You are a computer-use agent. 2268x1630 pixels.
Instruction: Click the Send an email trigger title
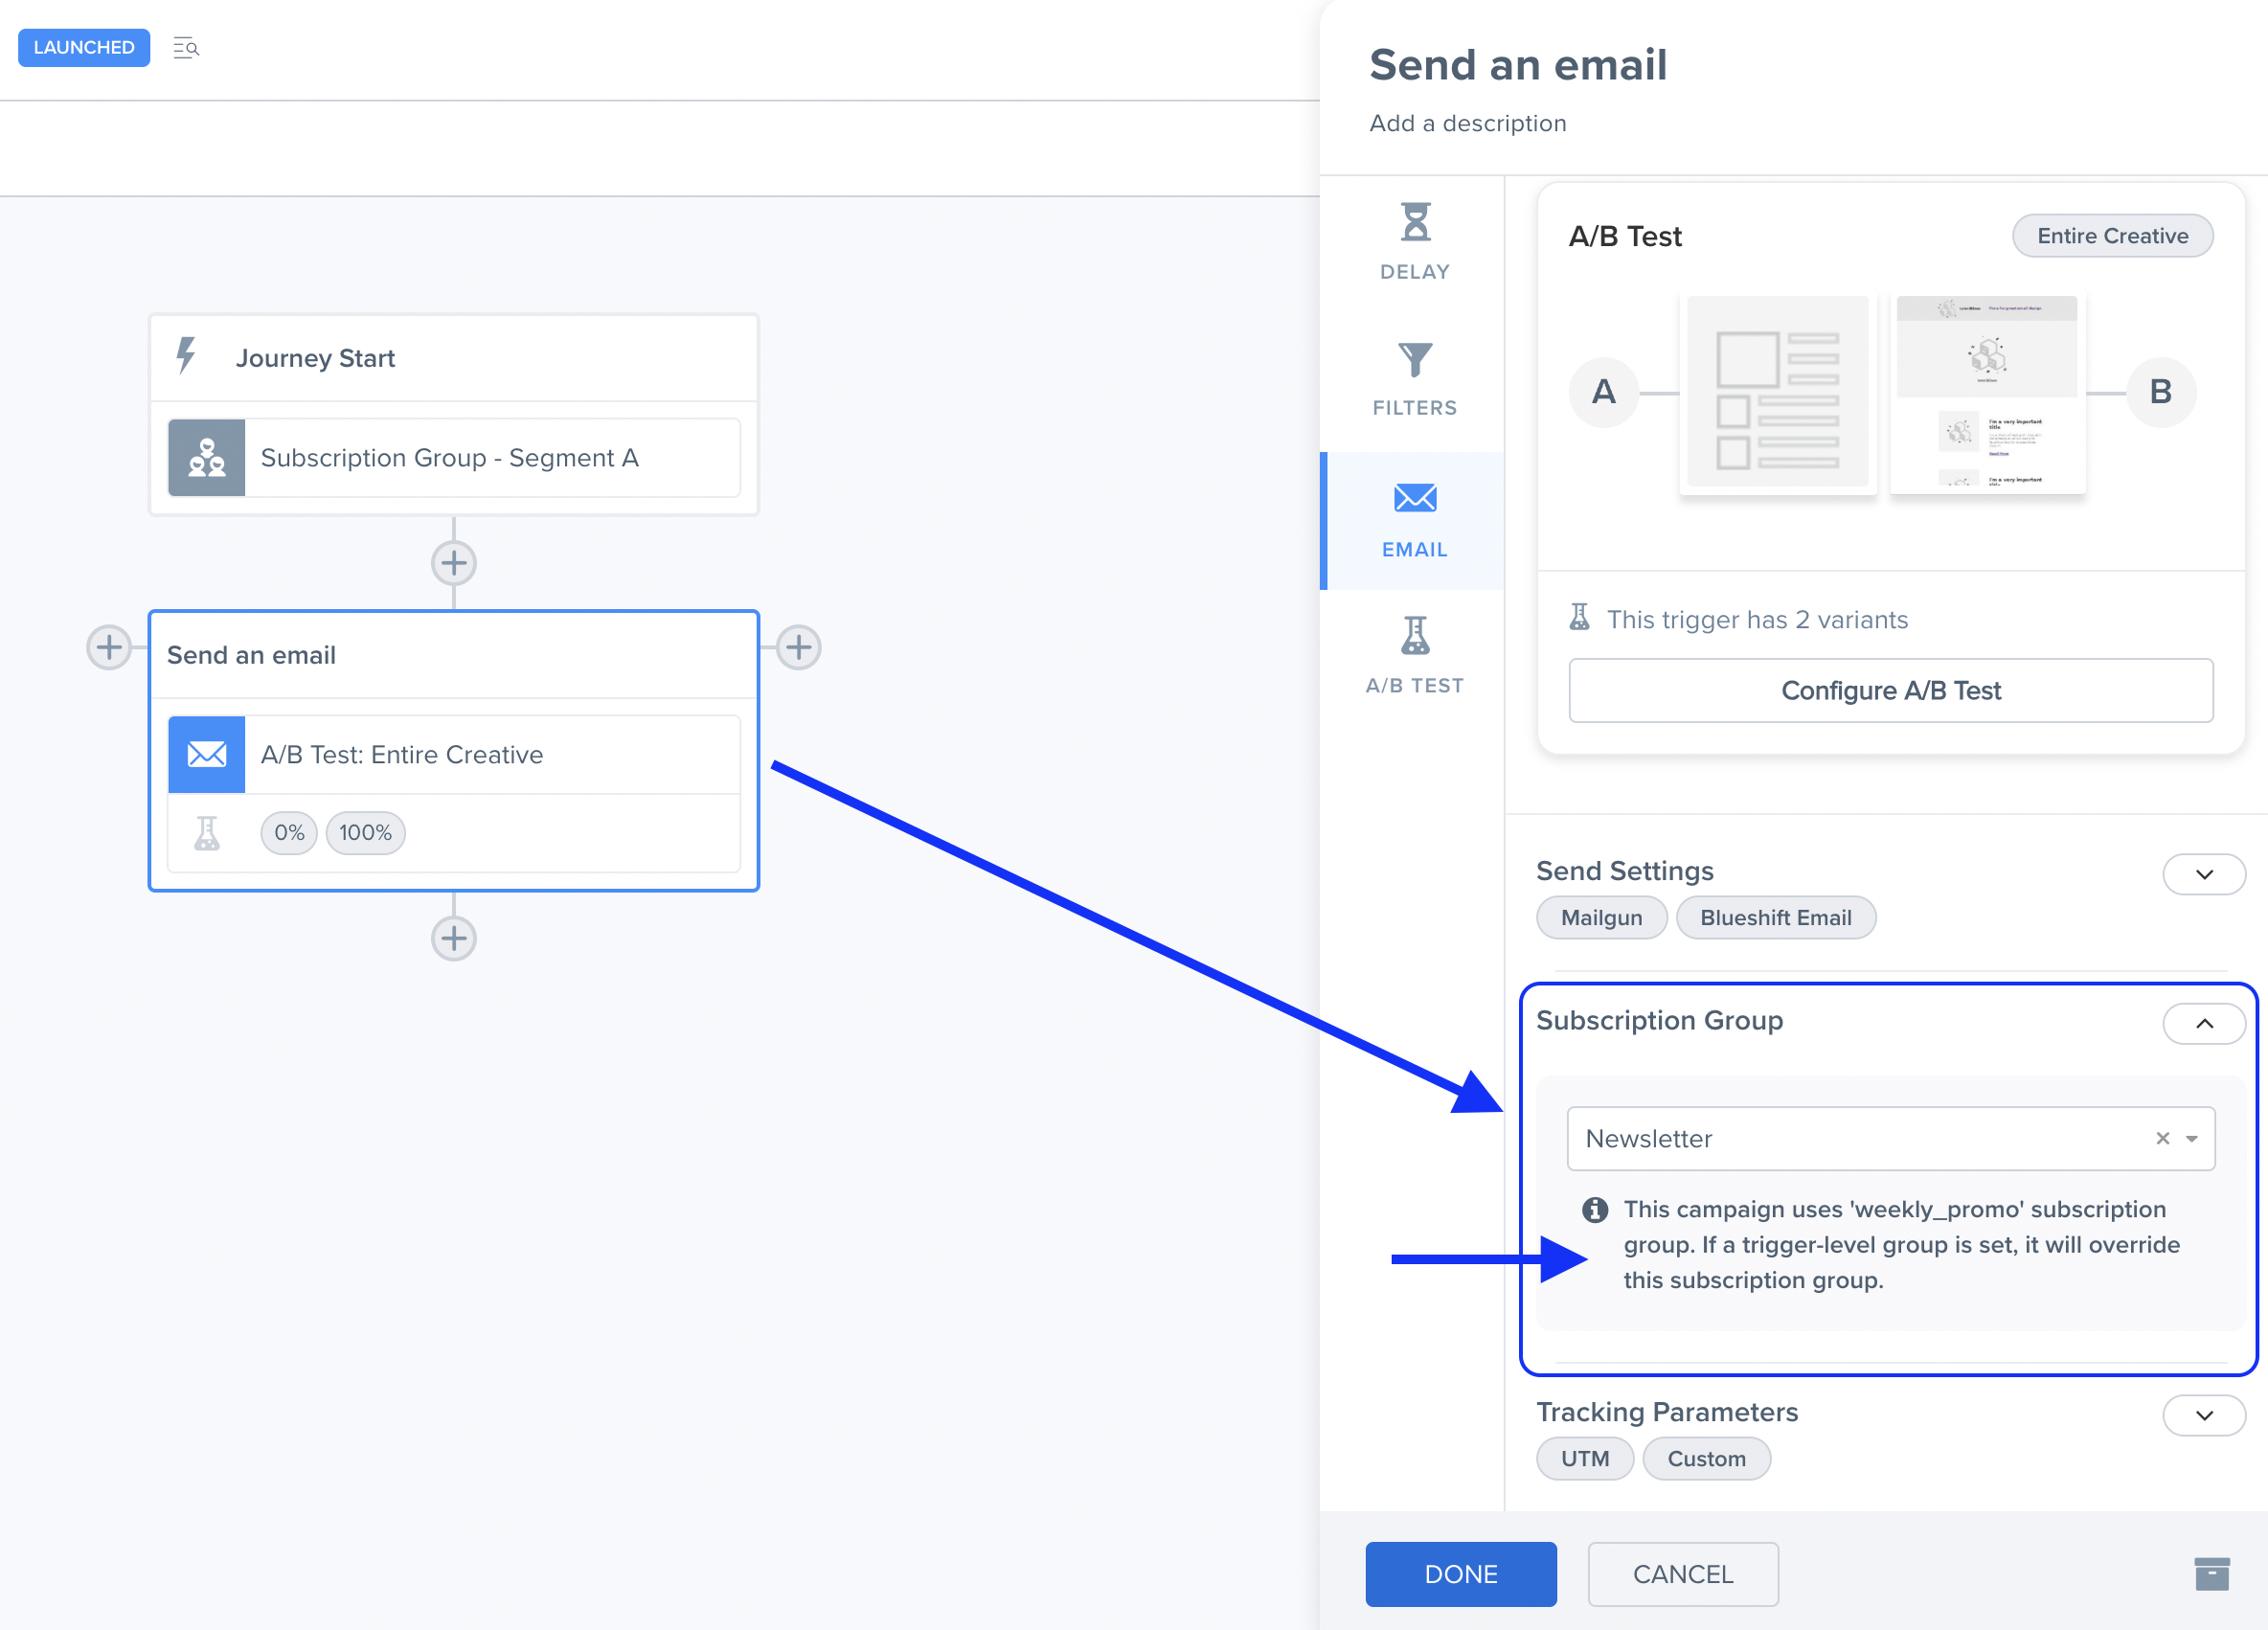tap(251, 655)
